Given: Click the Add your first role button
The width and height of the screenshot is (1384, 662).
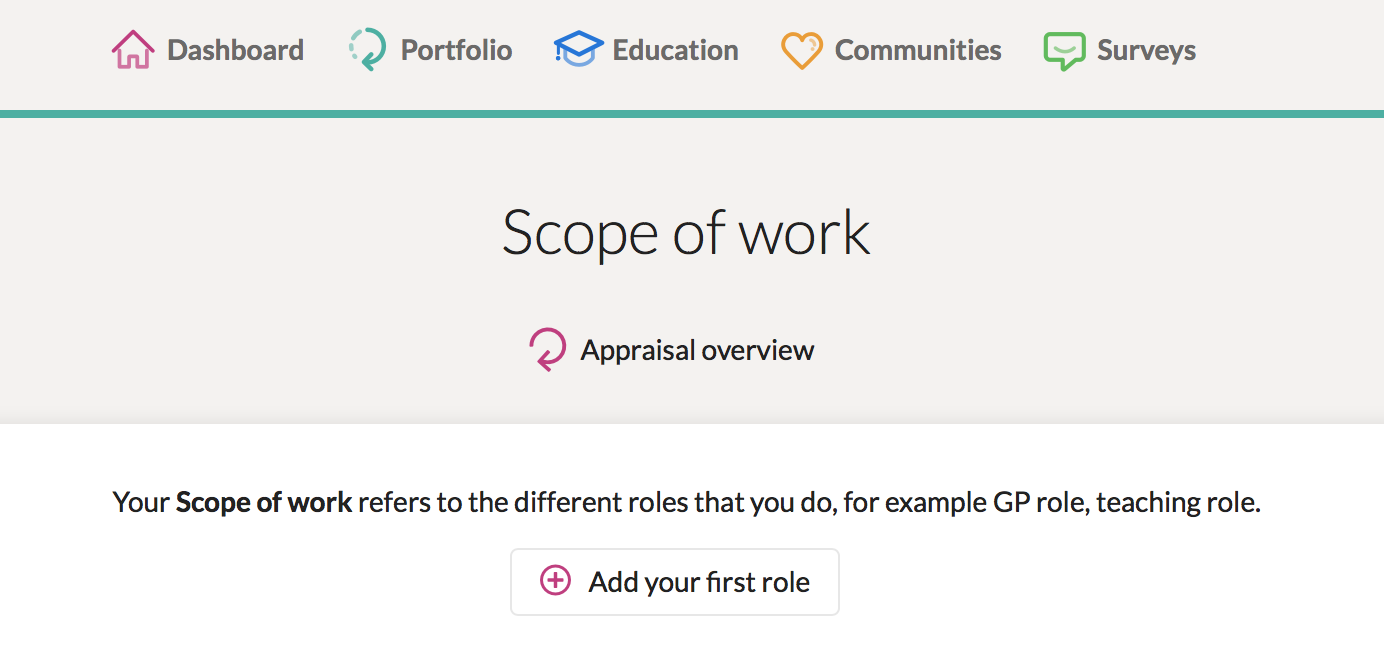Looking at the screenshot, I should (675, 582).
